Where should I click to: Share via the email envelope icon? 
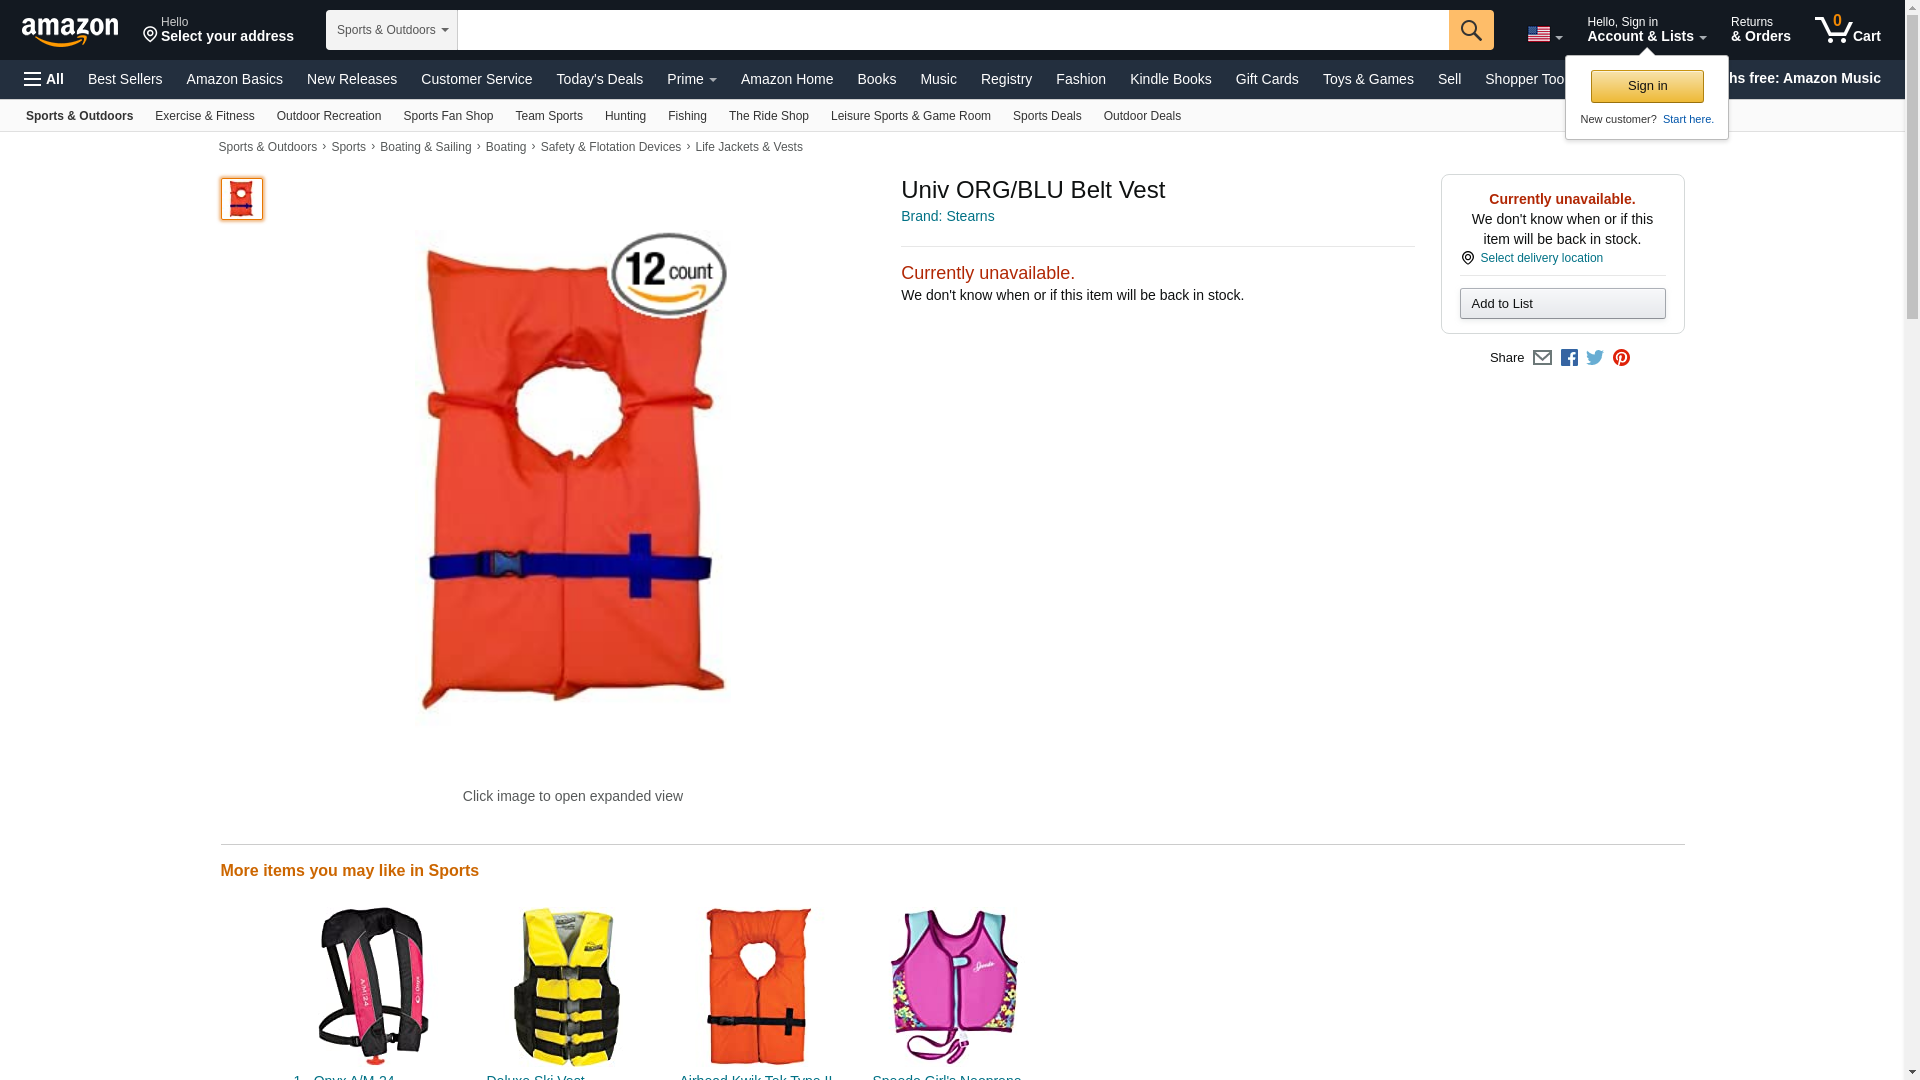pyautogui.click(x=1542, y=358)
